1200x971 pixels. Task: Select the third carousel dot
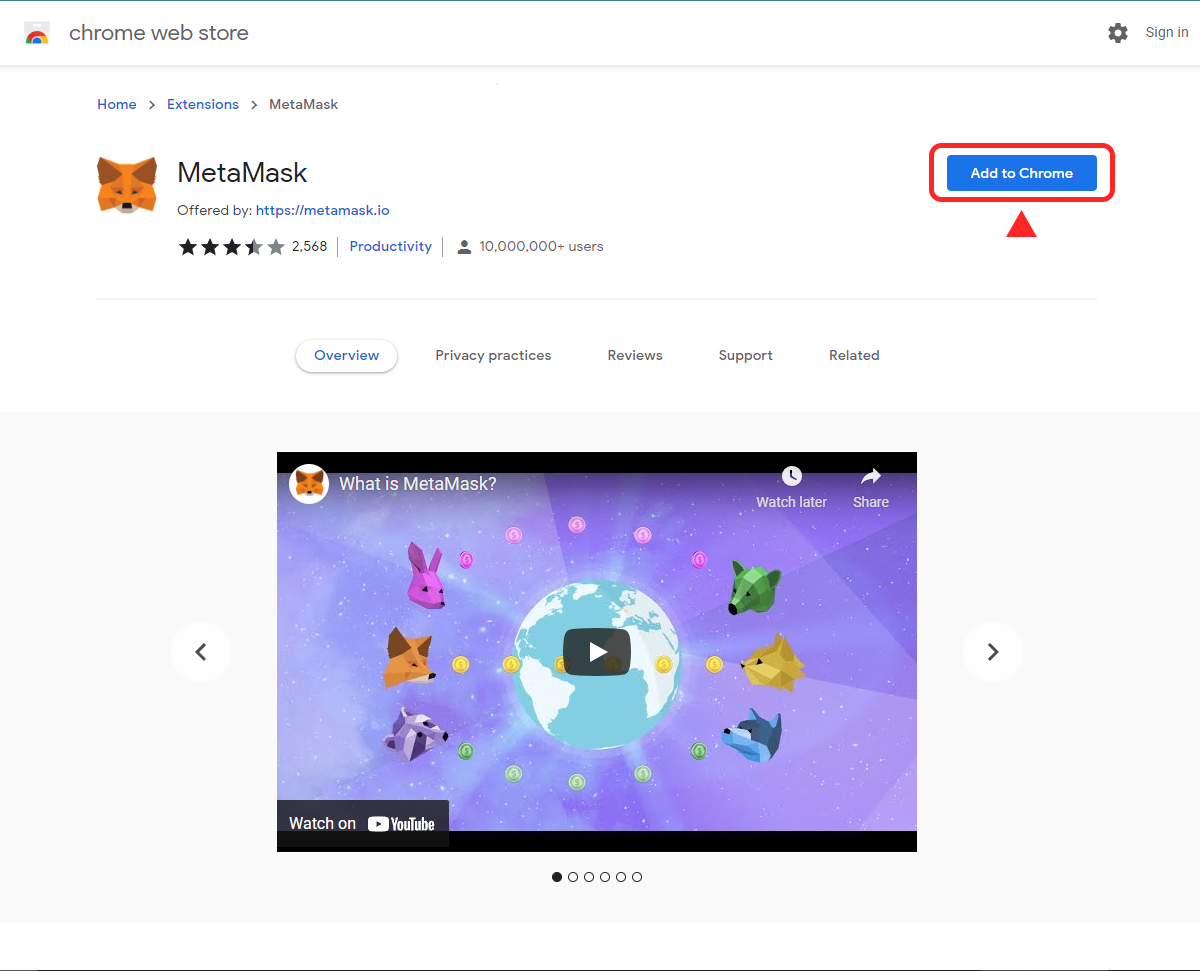pyautogui.click(x=589, y=877)
